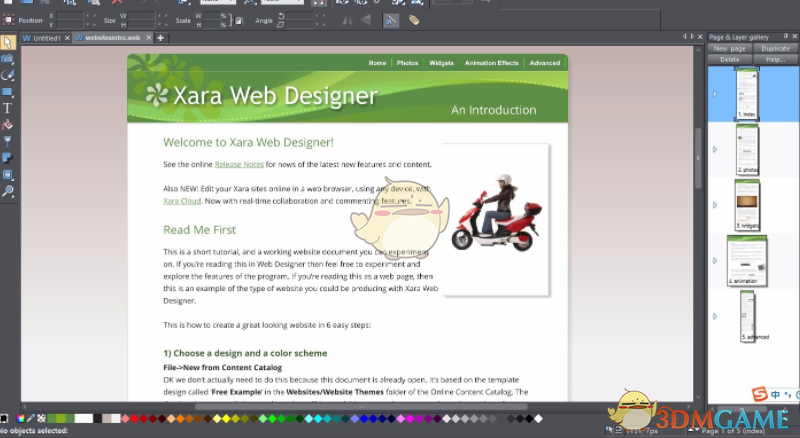Open the Xara Cloud link
The width and height of the screenshot is (800, 438).
(182, 201)
